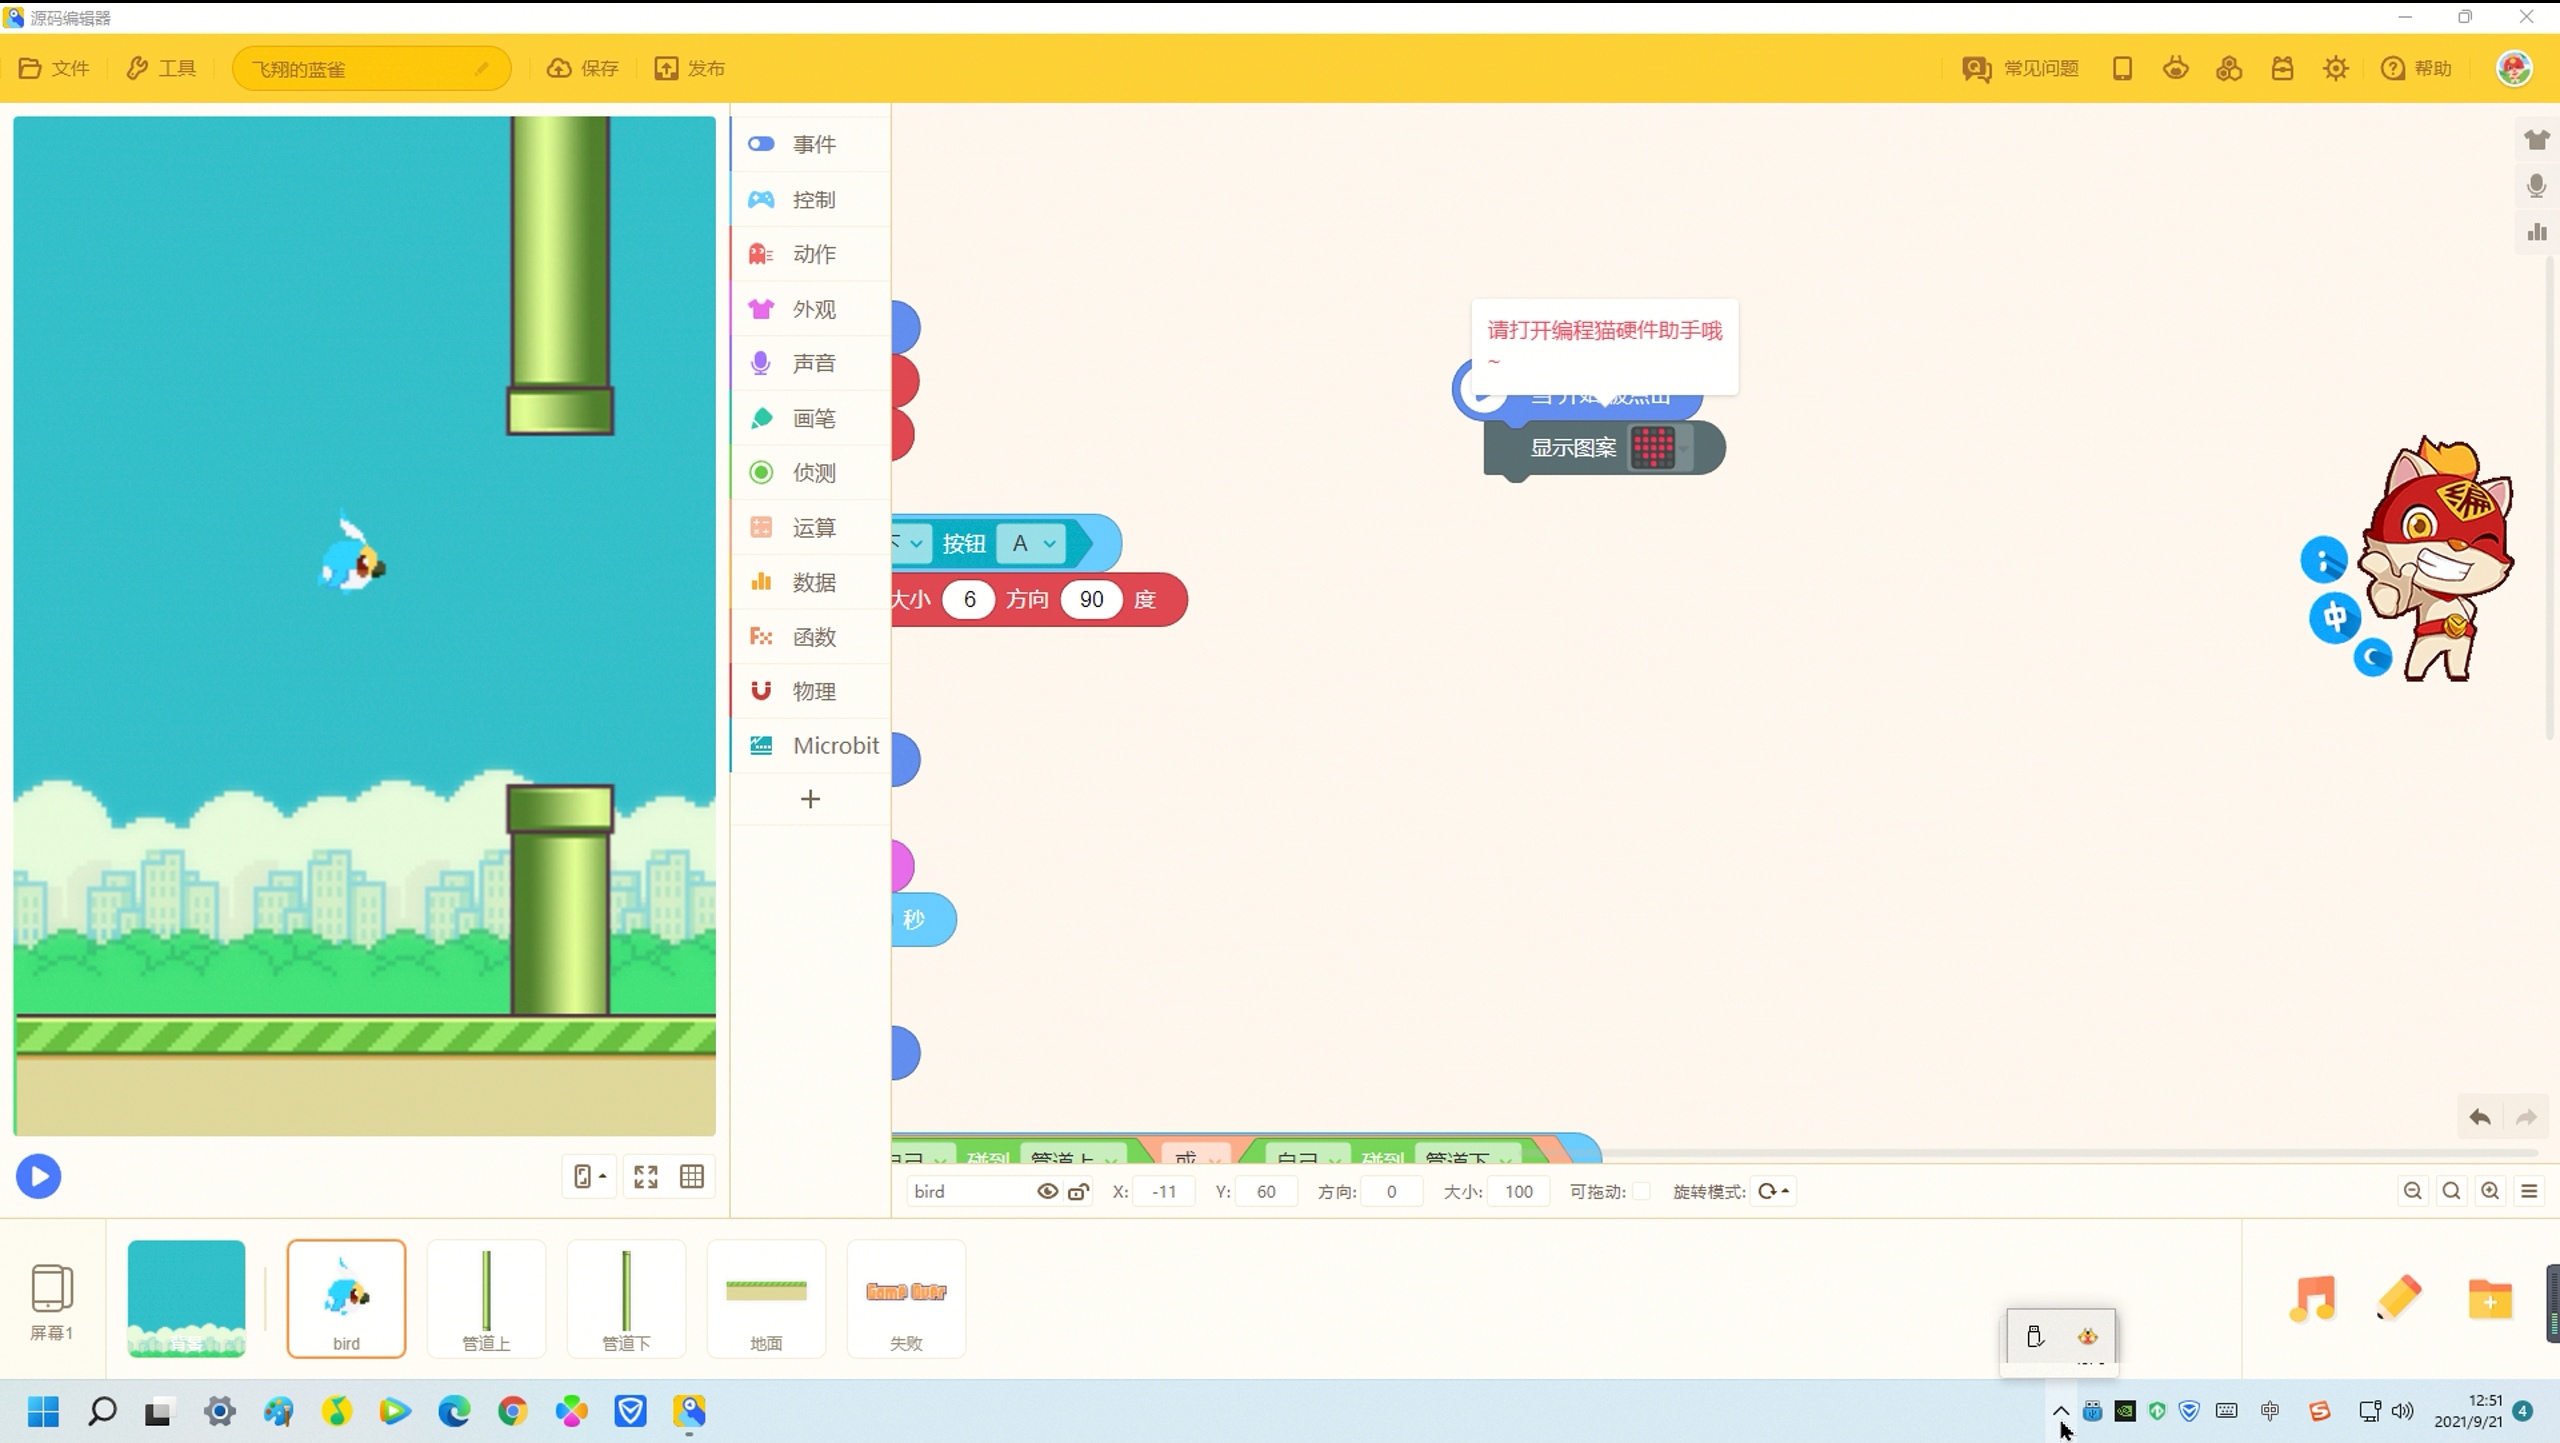The image size is (2560, 1443).
Task: Open Windows Start menu
Action: coord(43,1411)
